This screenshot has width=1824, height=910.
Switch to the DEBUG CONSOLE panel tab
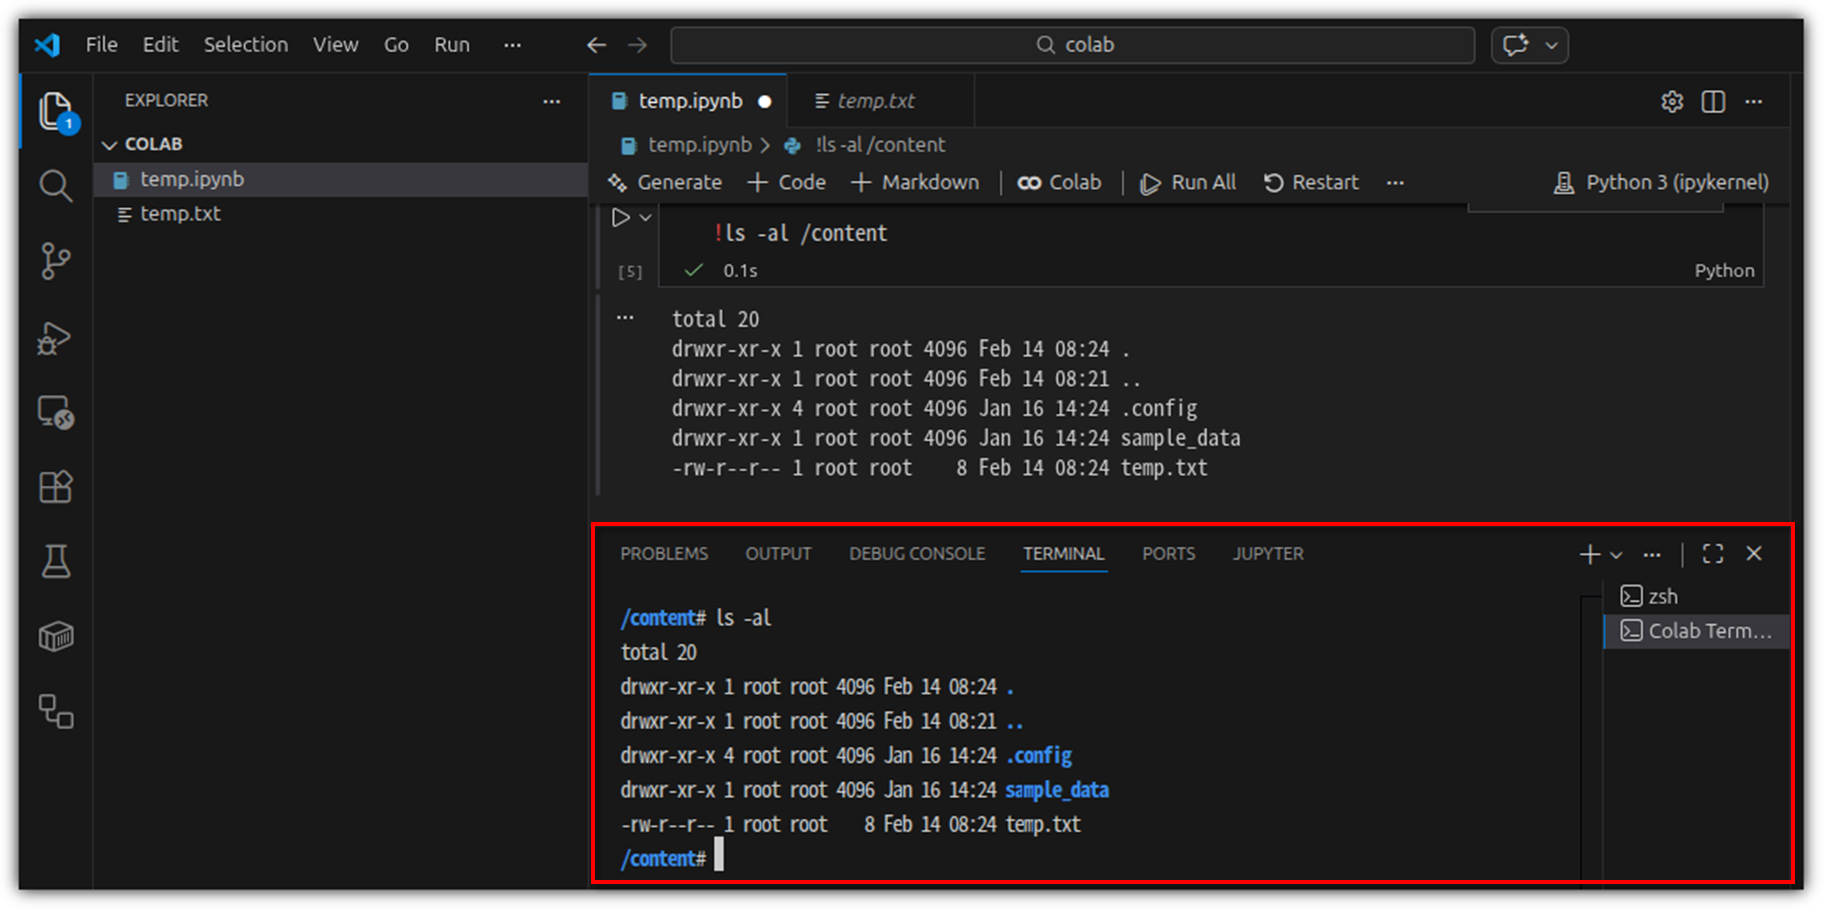tap(917, 554)
